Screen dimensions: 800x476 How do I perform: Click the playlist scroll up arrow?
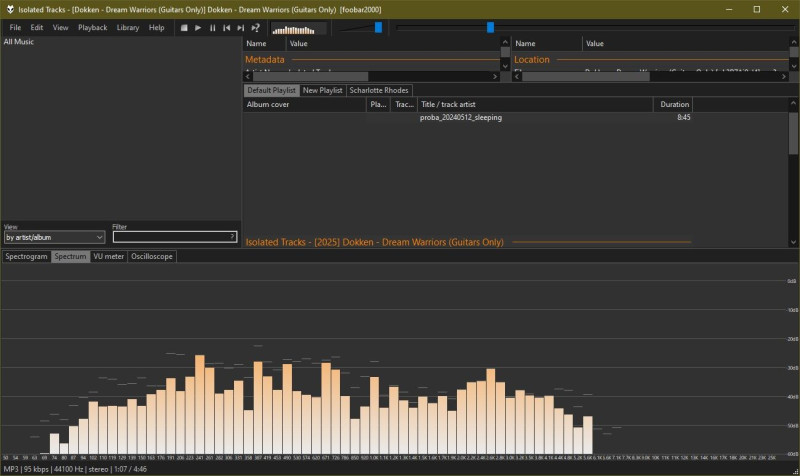793,103
